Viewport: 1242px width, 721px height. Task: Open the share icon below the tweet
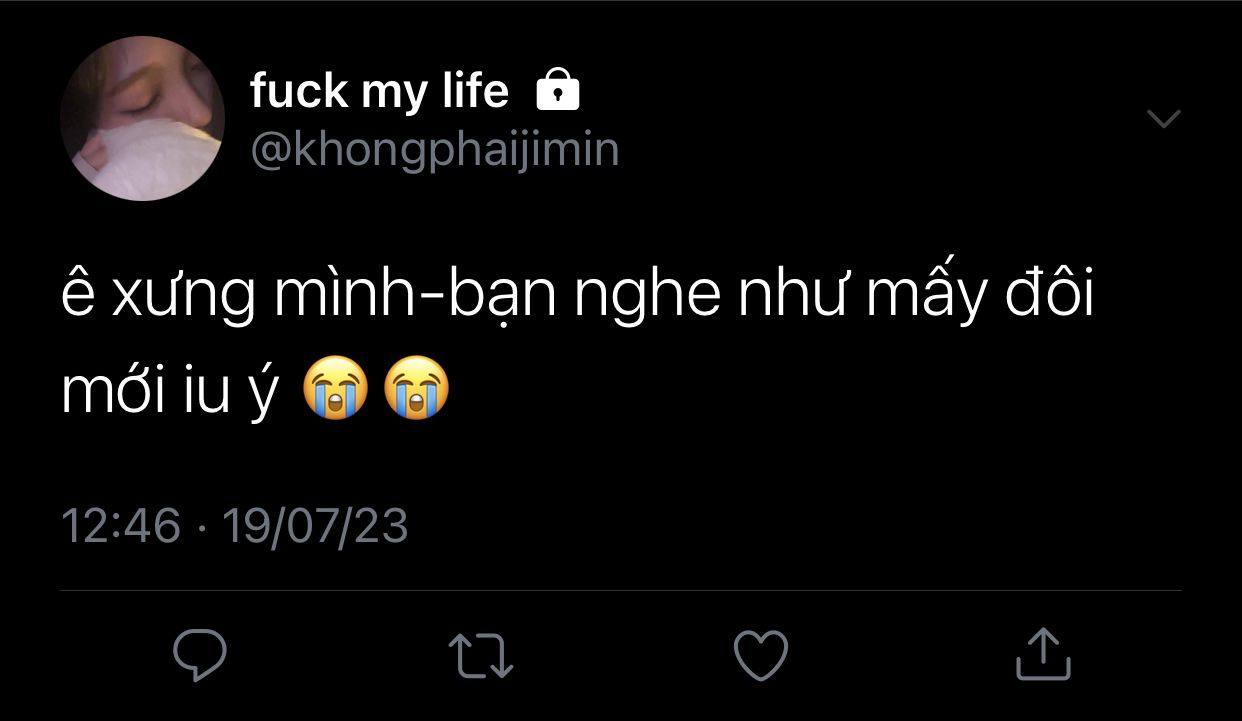tap(1043, 655)
